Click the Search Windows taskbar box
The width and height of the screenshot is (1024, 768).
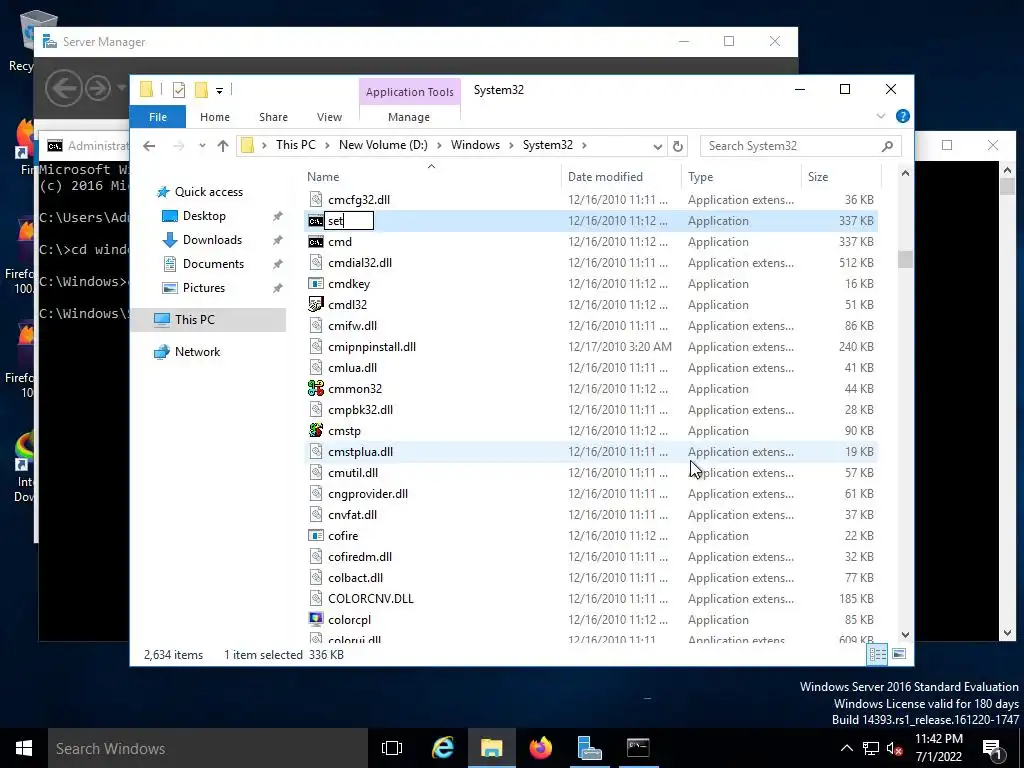point(208,748)
